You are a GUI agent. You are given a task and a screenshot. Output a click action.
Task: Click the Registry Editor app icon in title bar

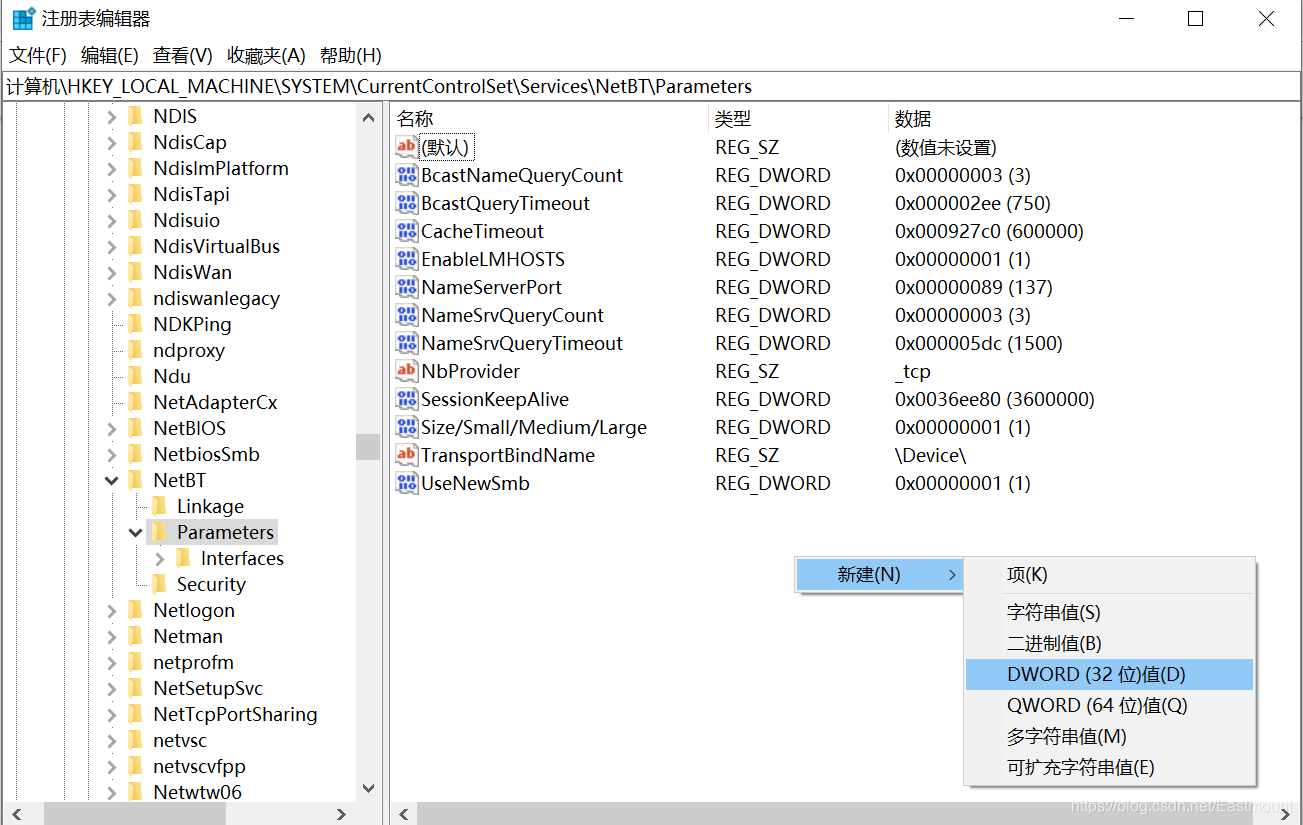(24, 19)
